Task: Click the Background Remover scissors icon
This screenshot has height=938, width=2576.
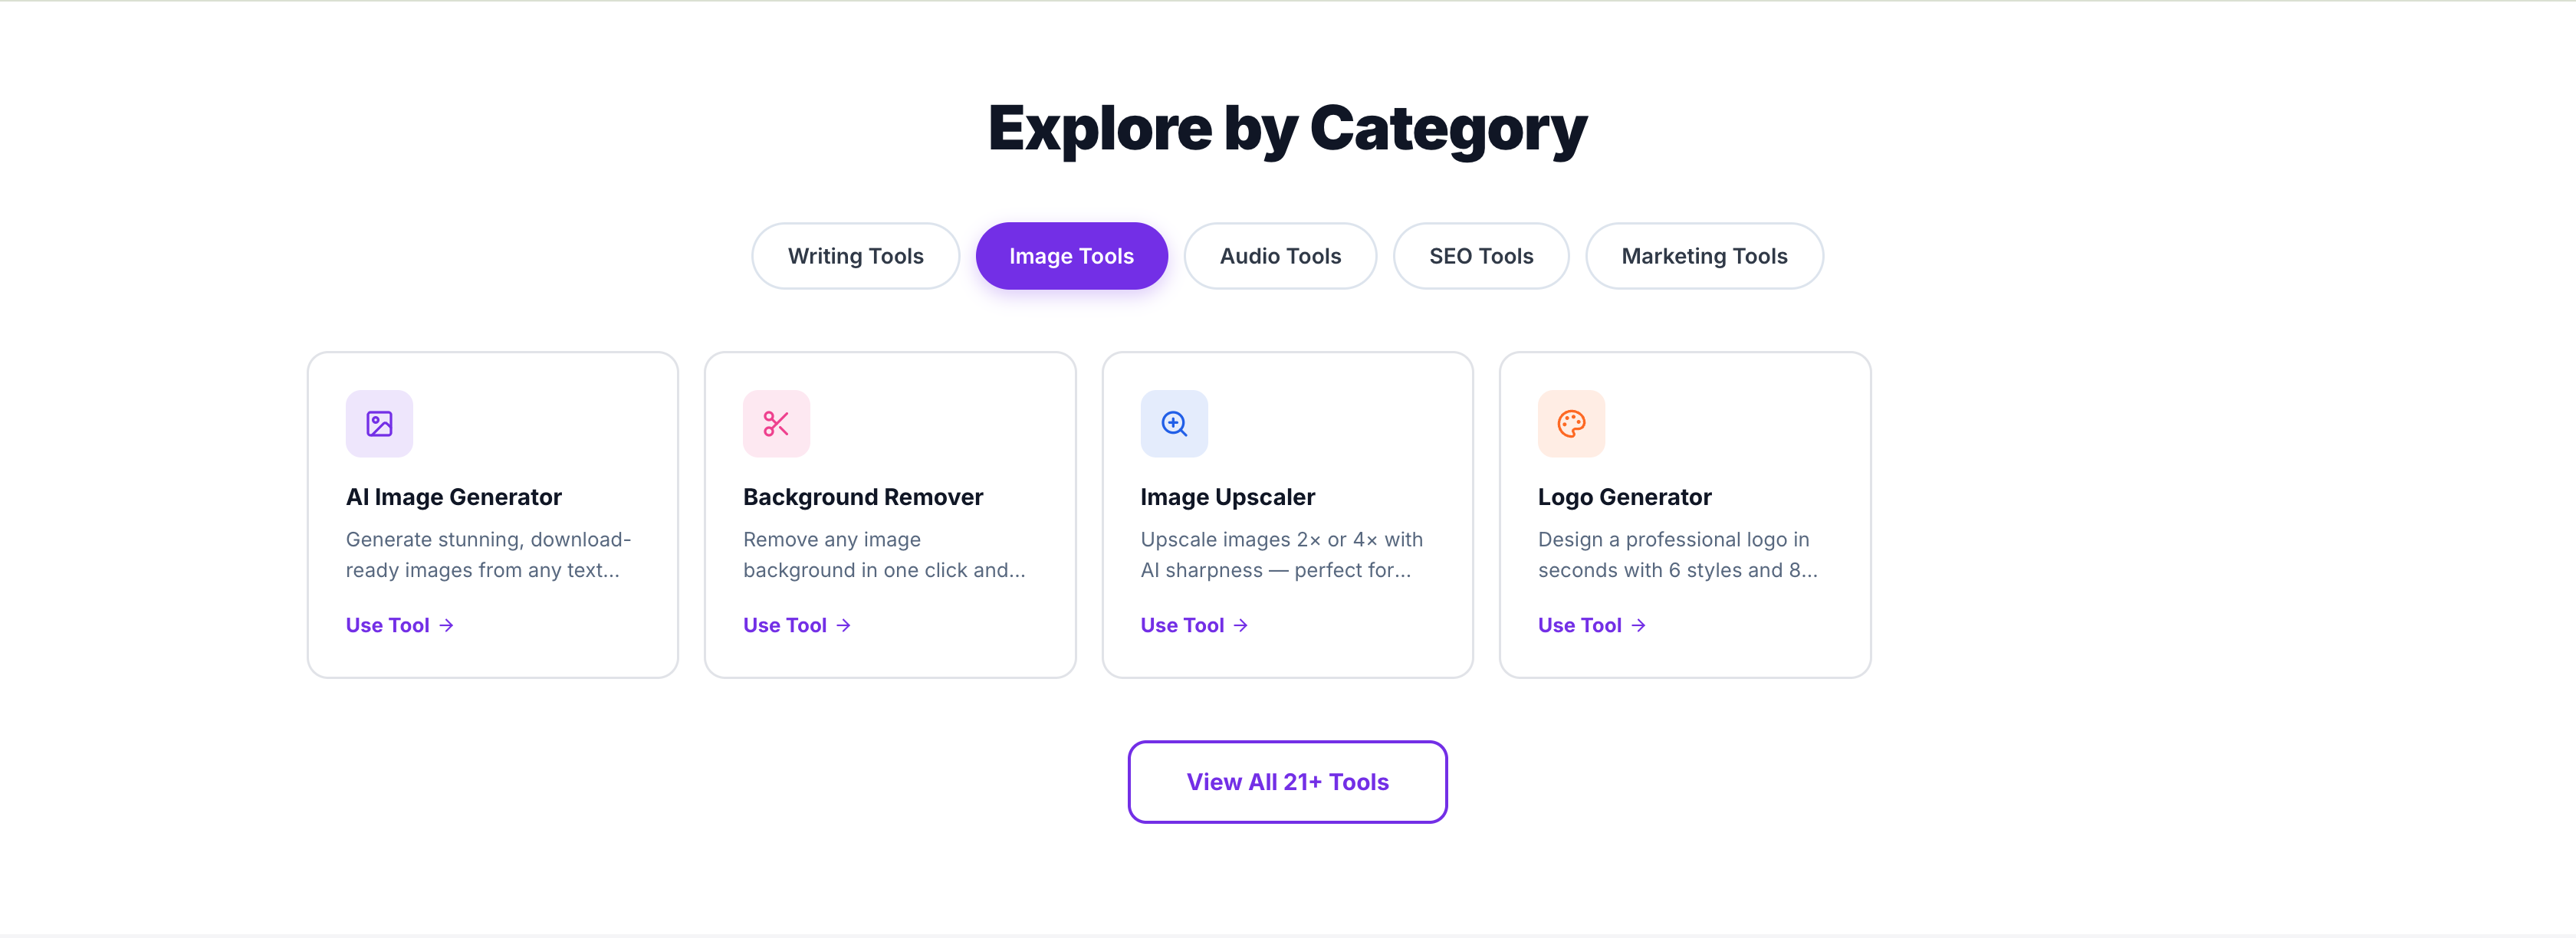Action: (x=776, y=423)
